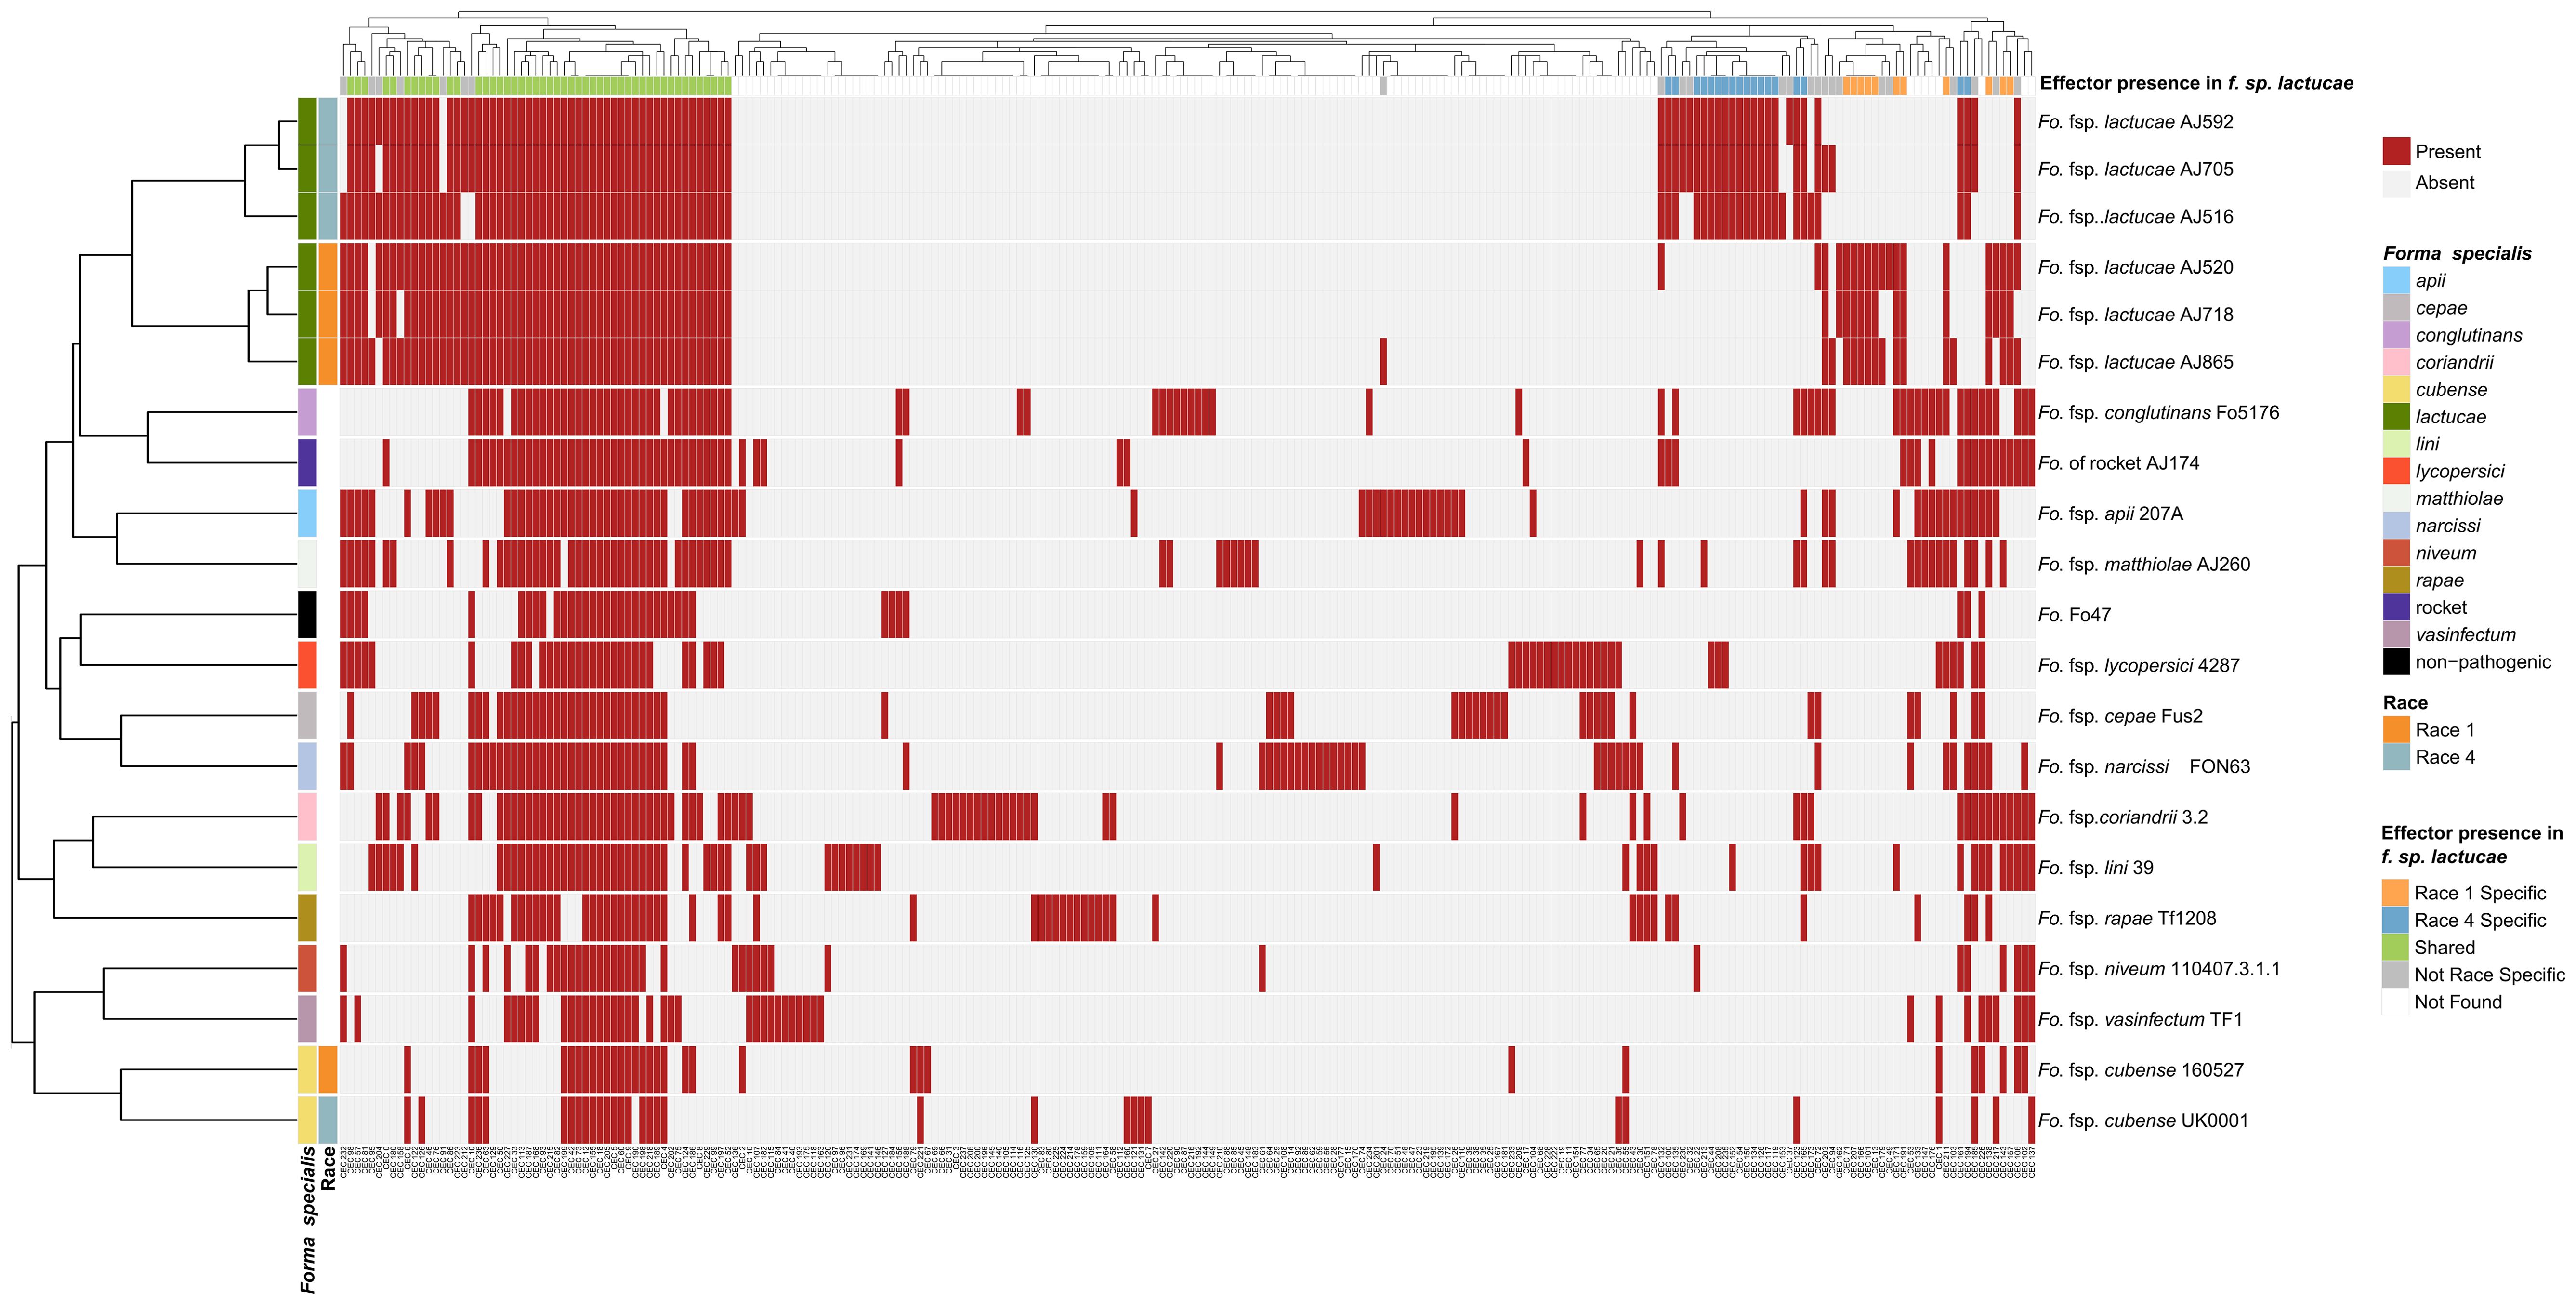The height and width of the screenshot is (1305, 2576).
Task: Click the 'Fo. fsp. niveum 110407.3.1.1' row label
Action: (x=2159, y=969)
